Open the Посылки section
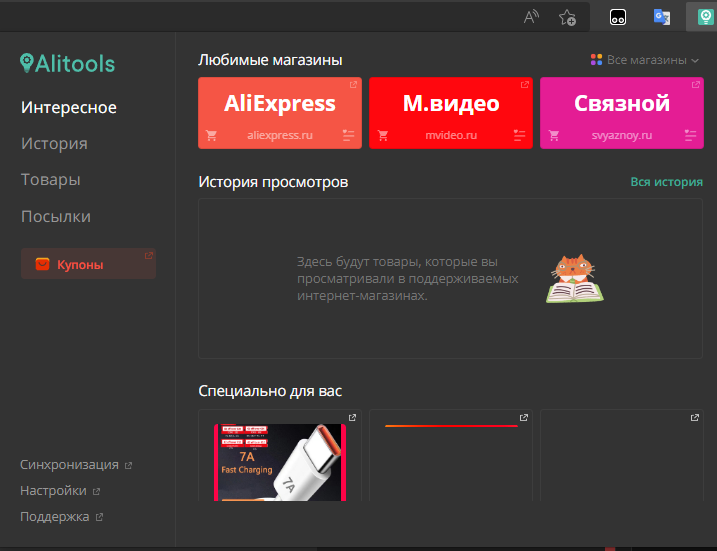 coord(56,216)
